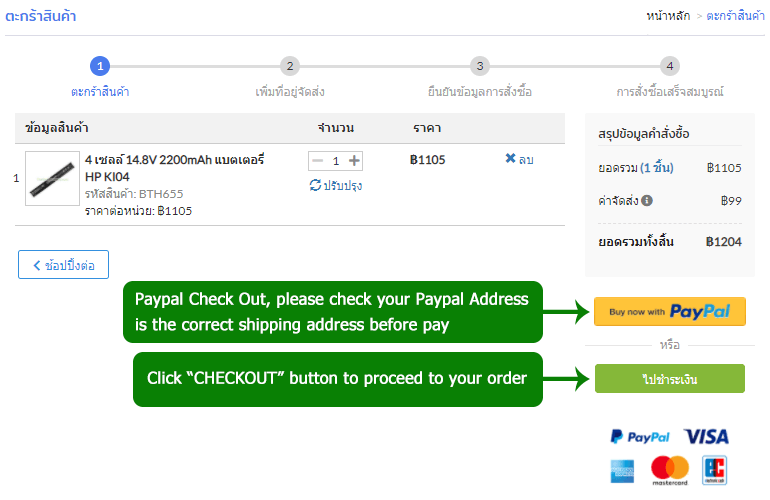
Task: Click the ช้อปปิ้งต่อ continue shopping button
Action: [63, 265]
